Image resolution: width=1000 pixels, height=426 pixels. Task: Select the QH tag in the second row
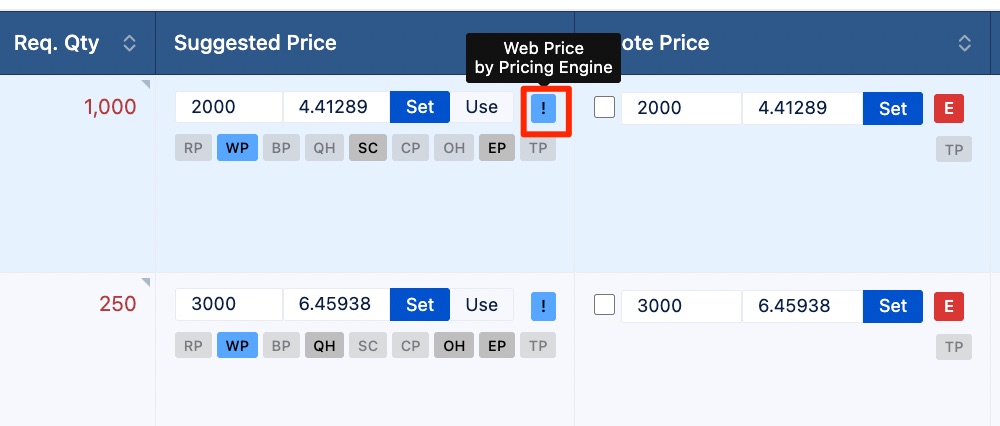click(x=324, y=346)
